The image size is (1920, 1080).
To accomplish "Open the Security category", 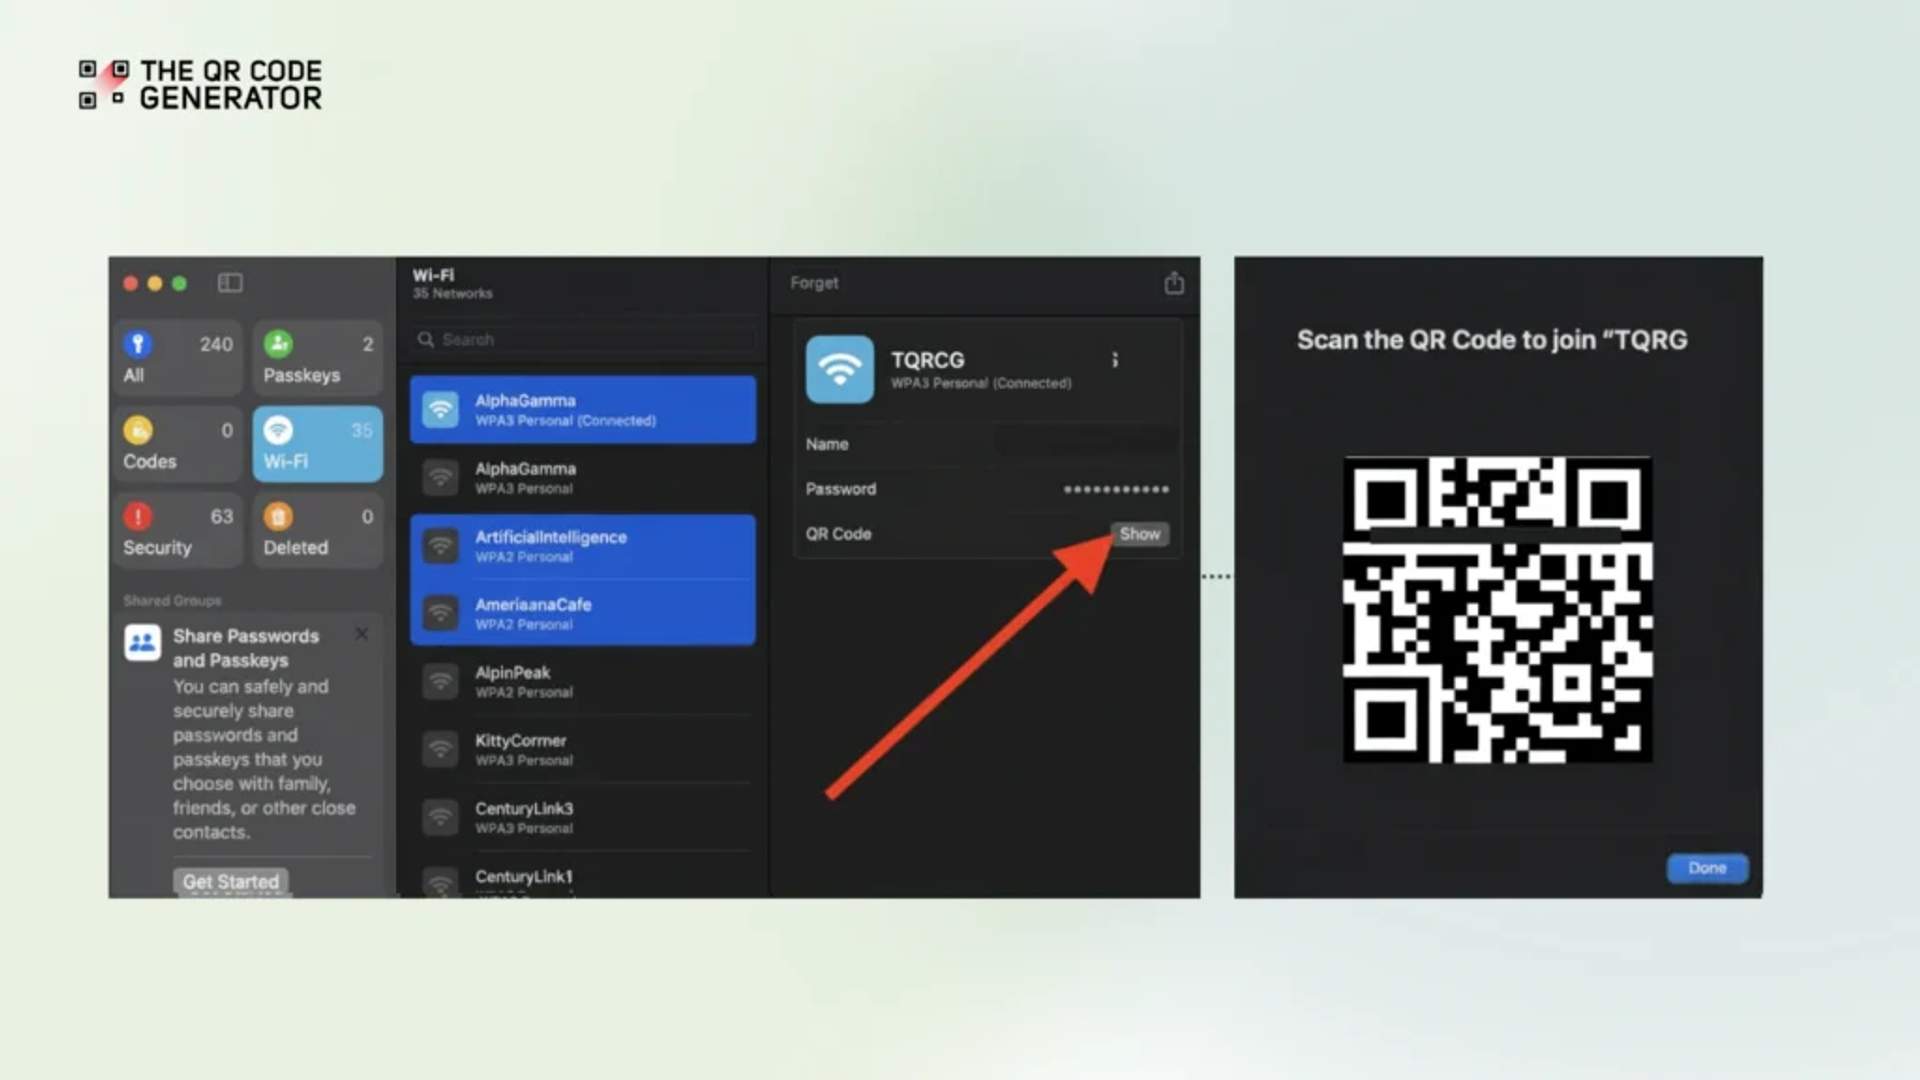I will (x=178, y=530).
